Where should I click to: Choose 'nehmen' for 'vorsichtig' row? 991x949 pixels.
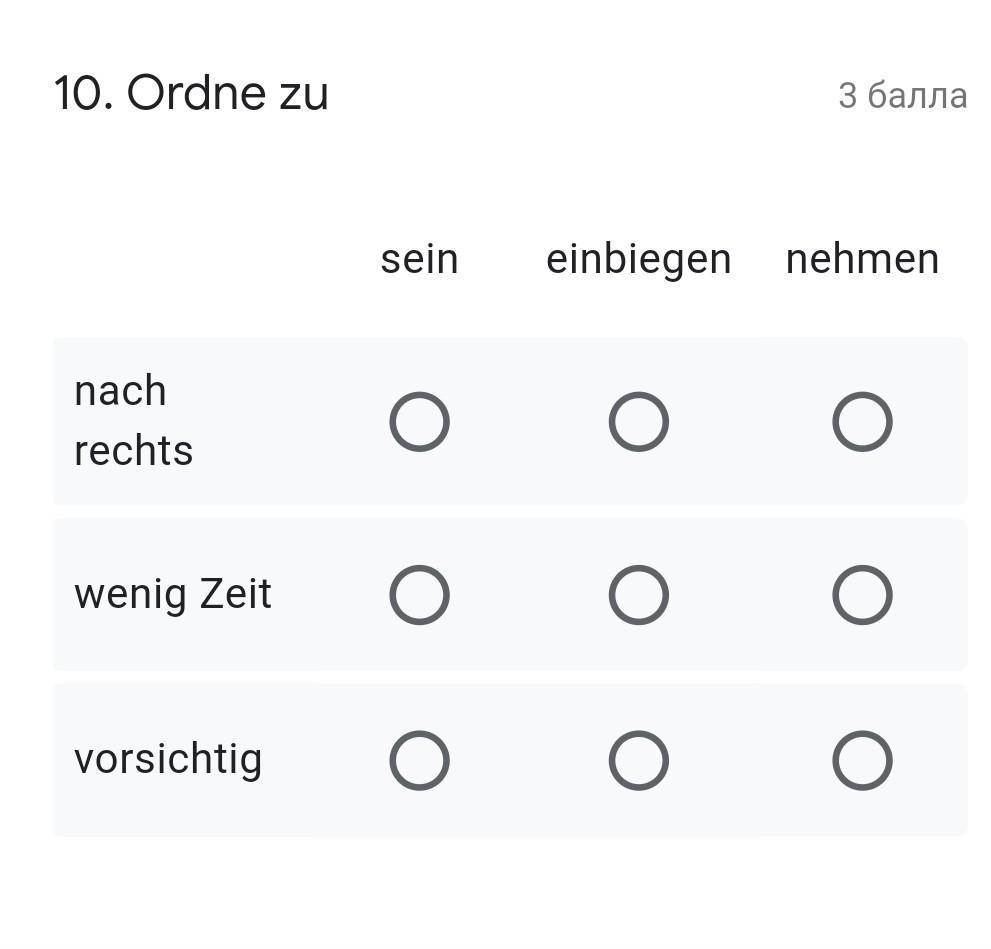pos(862,761)
